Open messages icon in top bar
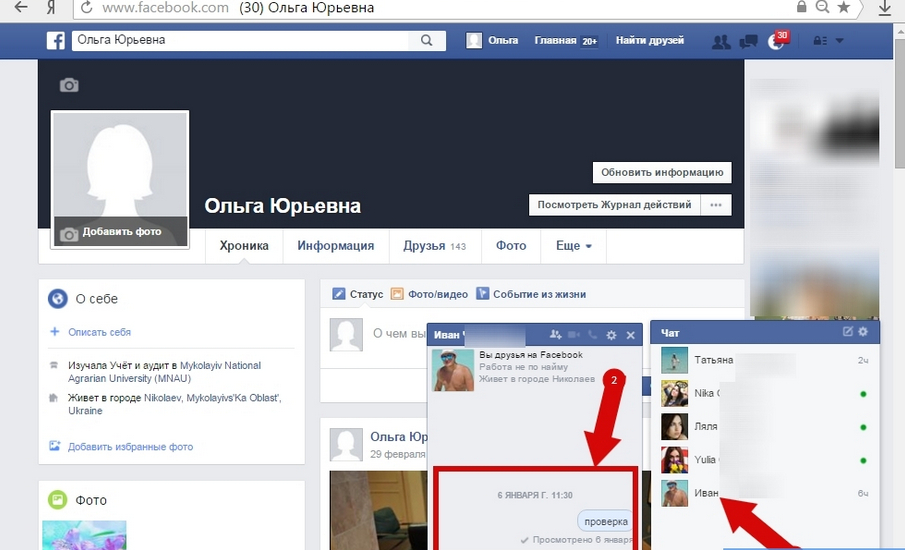The height and width of the screenshot is (550, 905). pyautogui.click(x=749, y=42)
